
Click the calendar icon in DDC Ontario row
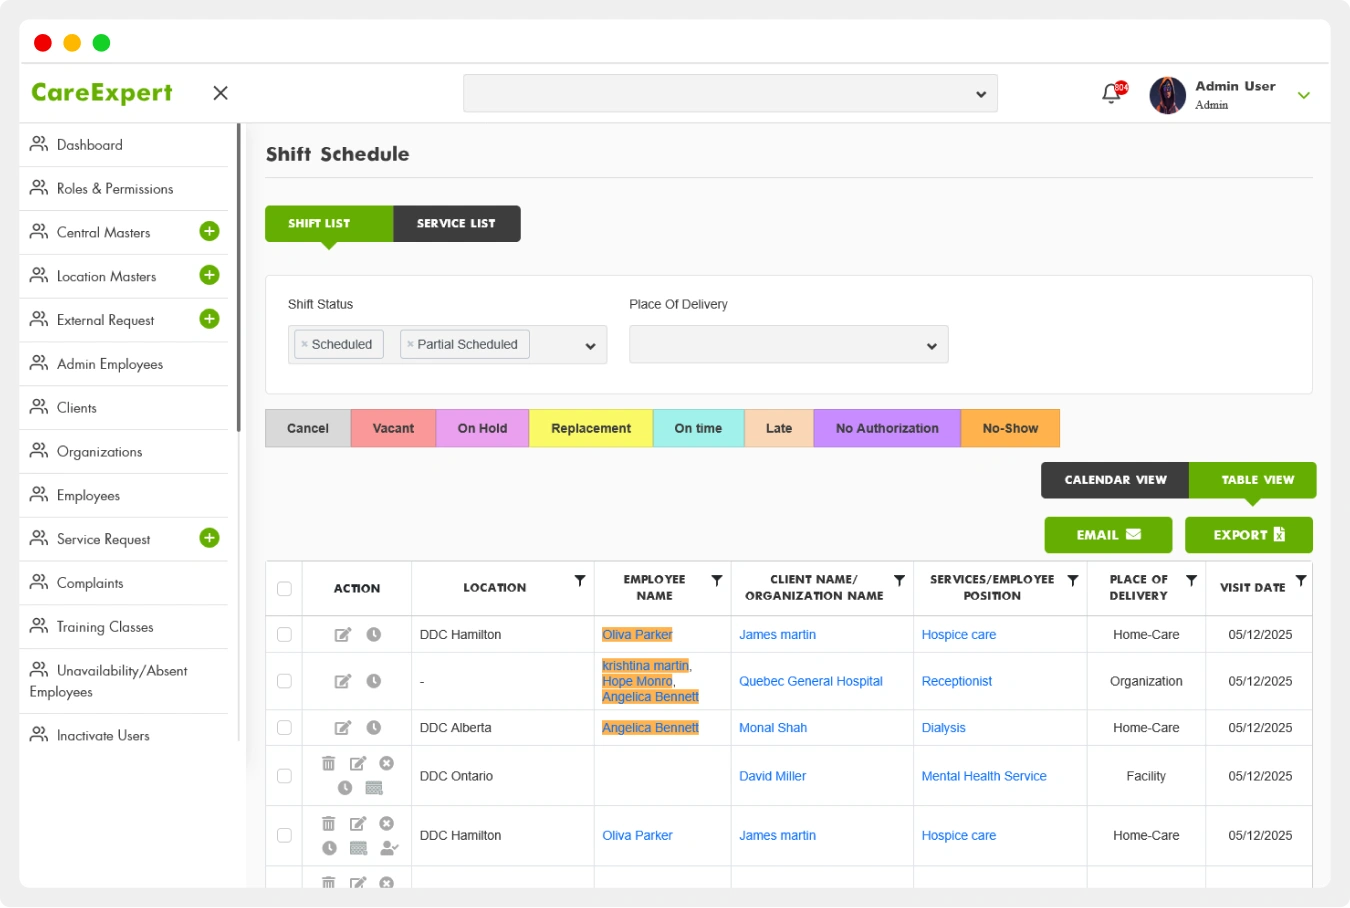click(374, 788)
